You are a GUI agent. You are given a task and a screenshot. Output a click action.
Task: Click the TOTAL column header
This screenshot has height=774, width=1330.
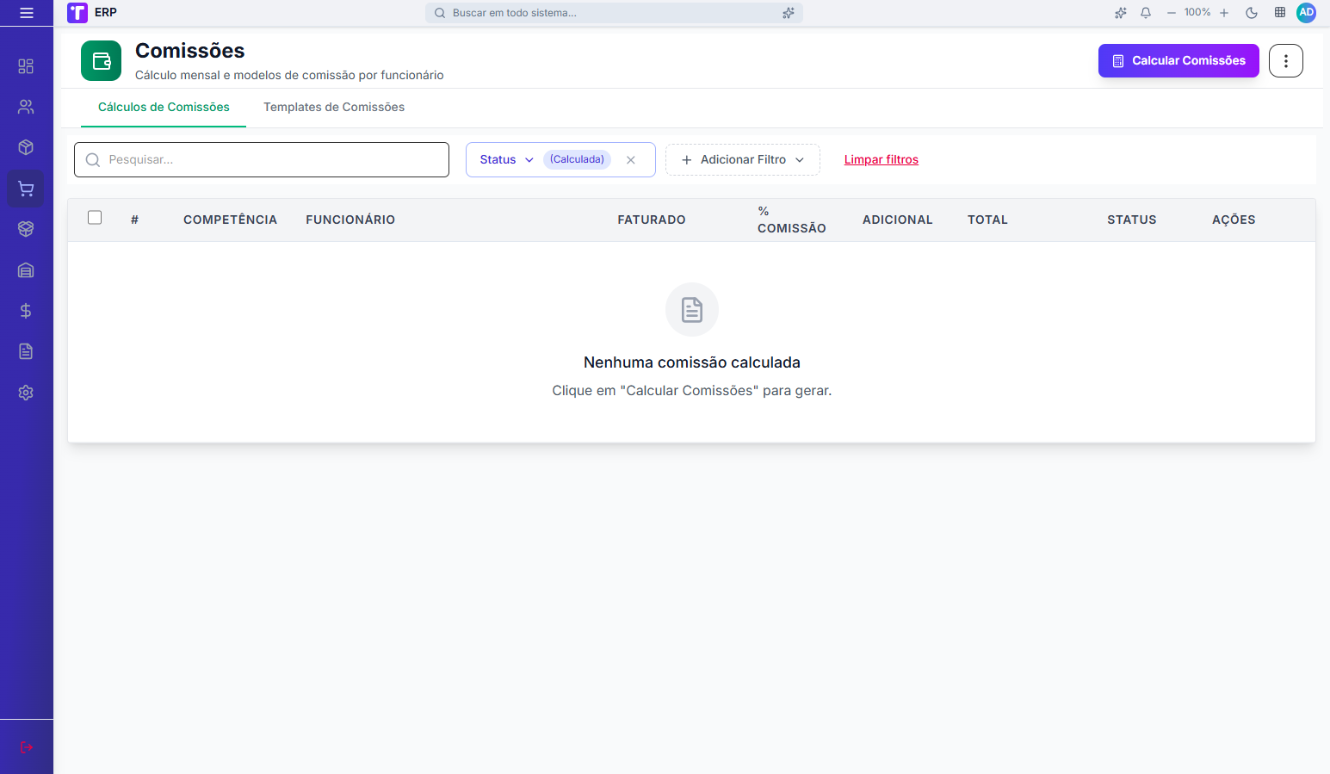988,220
